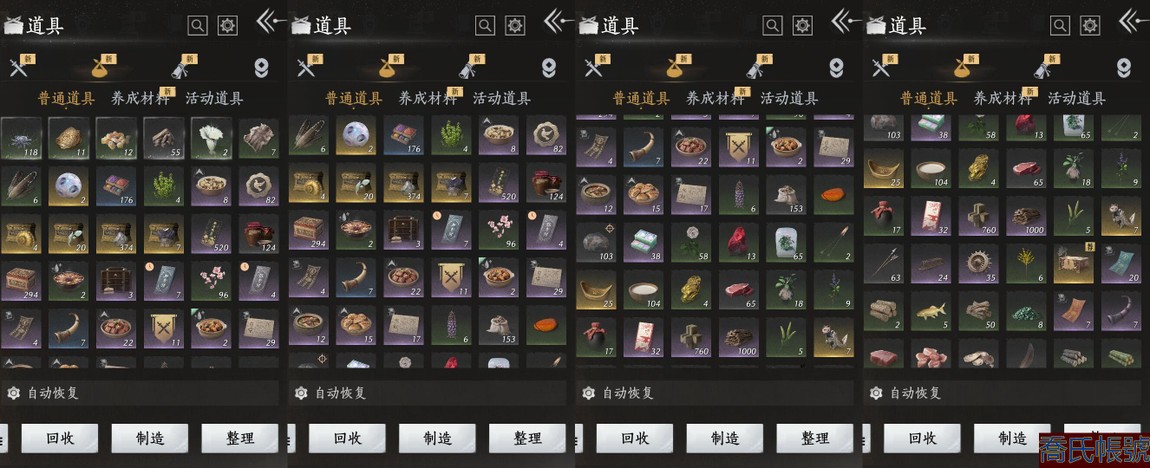Toggle 自动恢复 in the leftmost panel

point(44,393)
